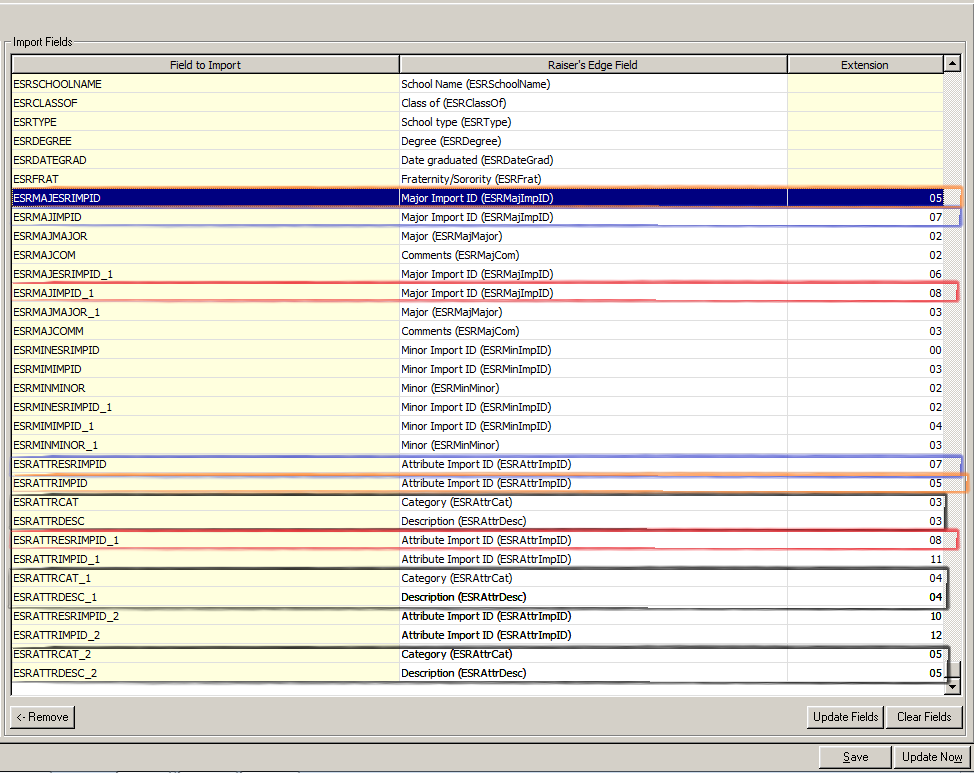Select the ESRDATEGRAD field
Screen dimensions: 974x773
pos(205,160)
